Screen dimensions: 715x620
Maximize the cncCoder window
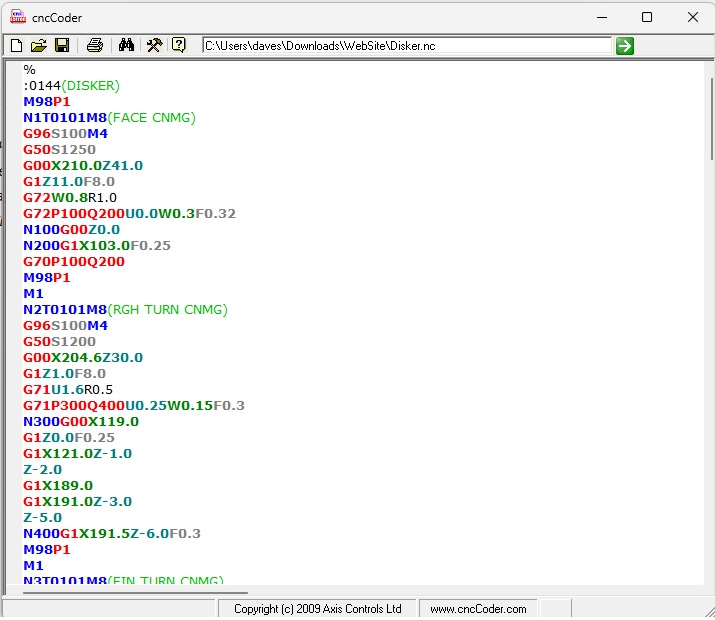pos(646,17)
